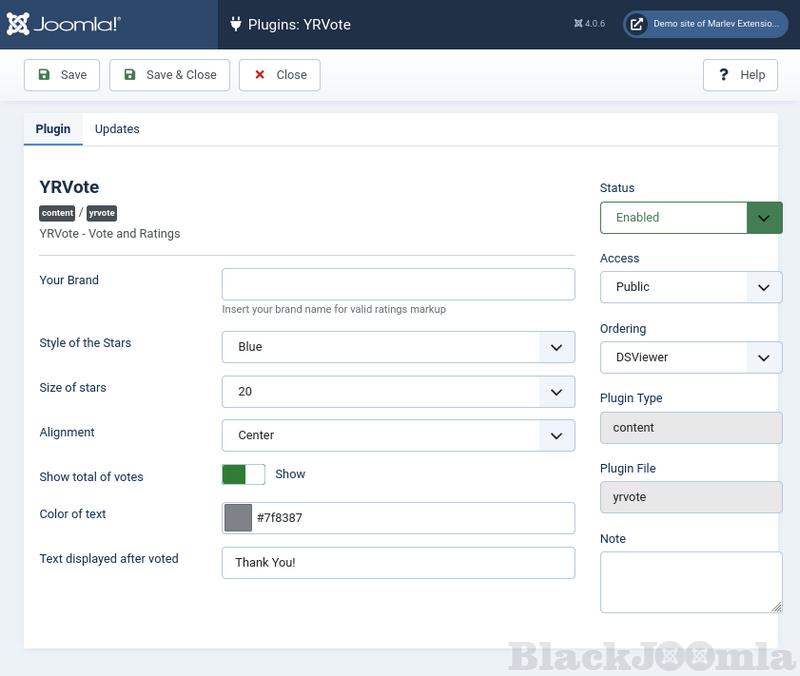
Task: Click the question mark Help icon
Action: (721, 75)
